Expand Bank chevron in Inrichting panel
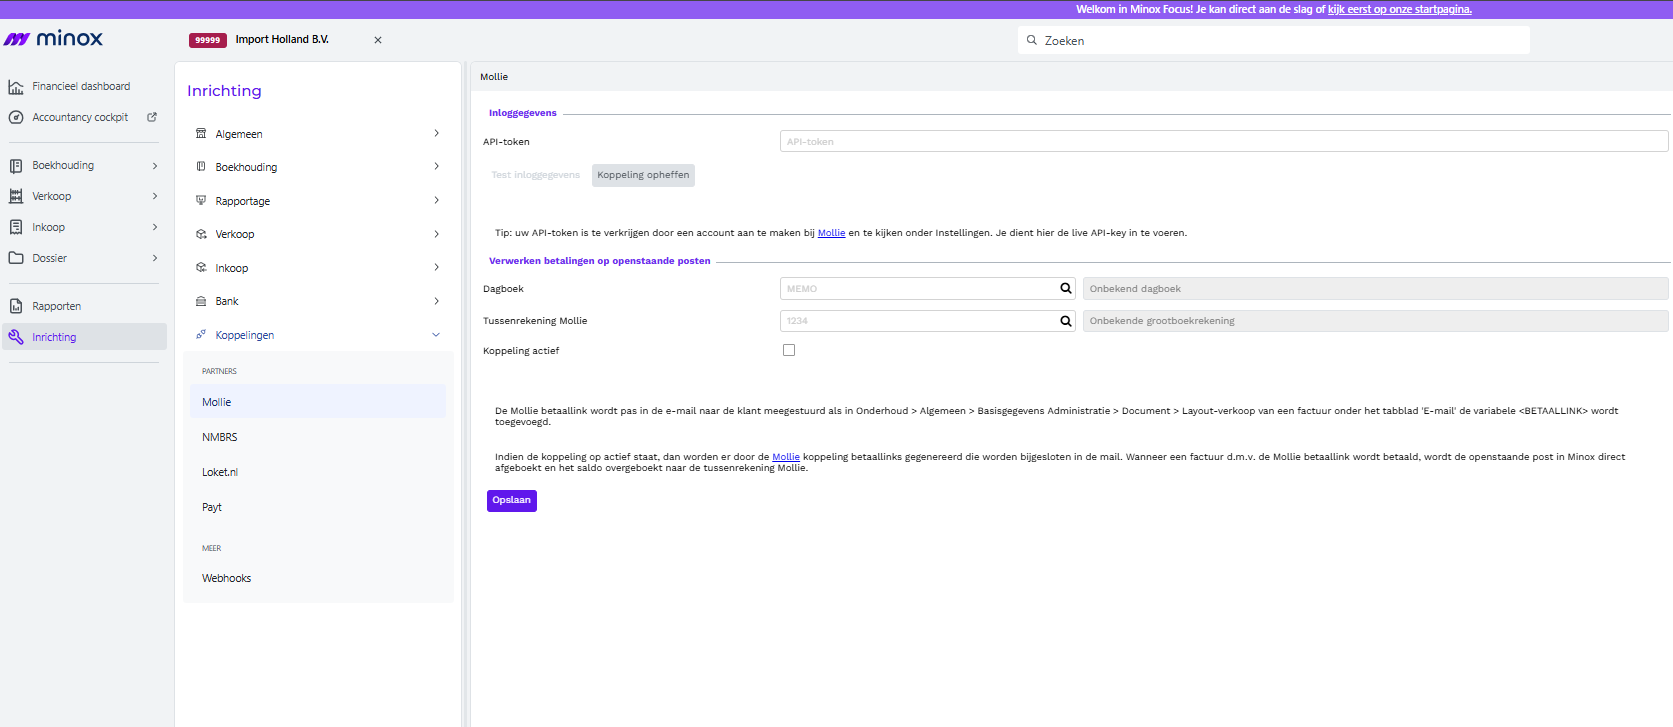1673x727 pixels. (437, 301)
